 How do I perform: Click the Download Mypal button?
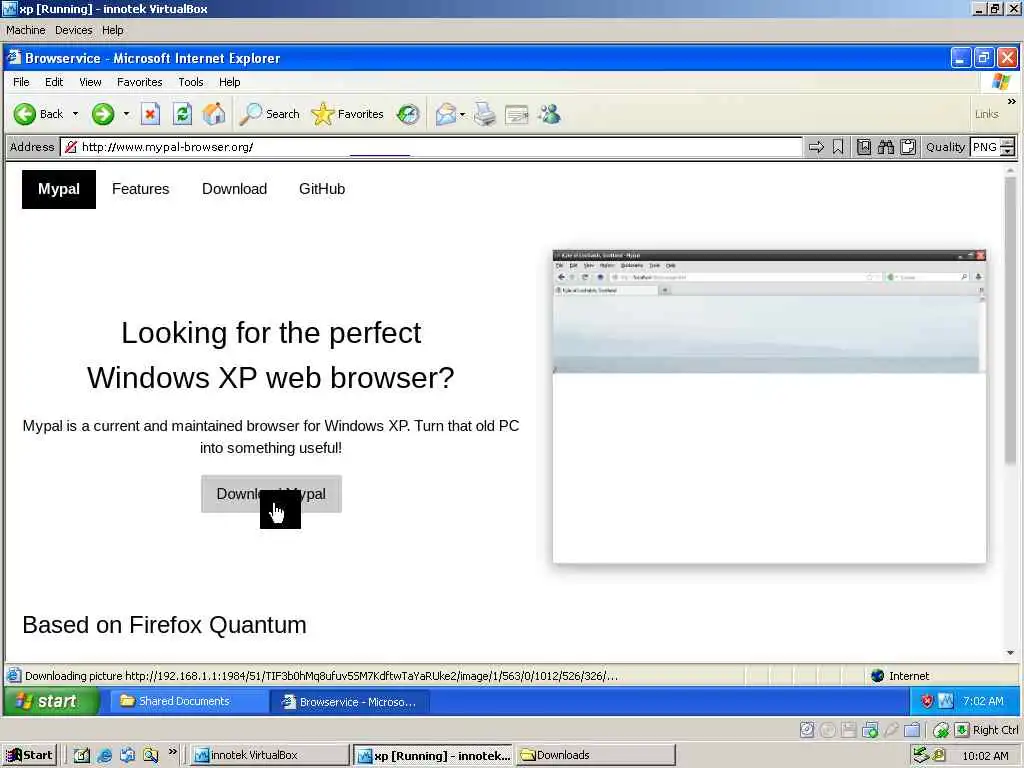pos(271,494)
